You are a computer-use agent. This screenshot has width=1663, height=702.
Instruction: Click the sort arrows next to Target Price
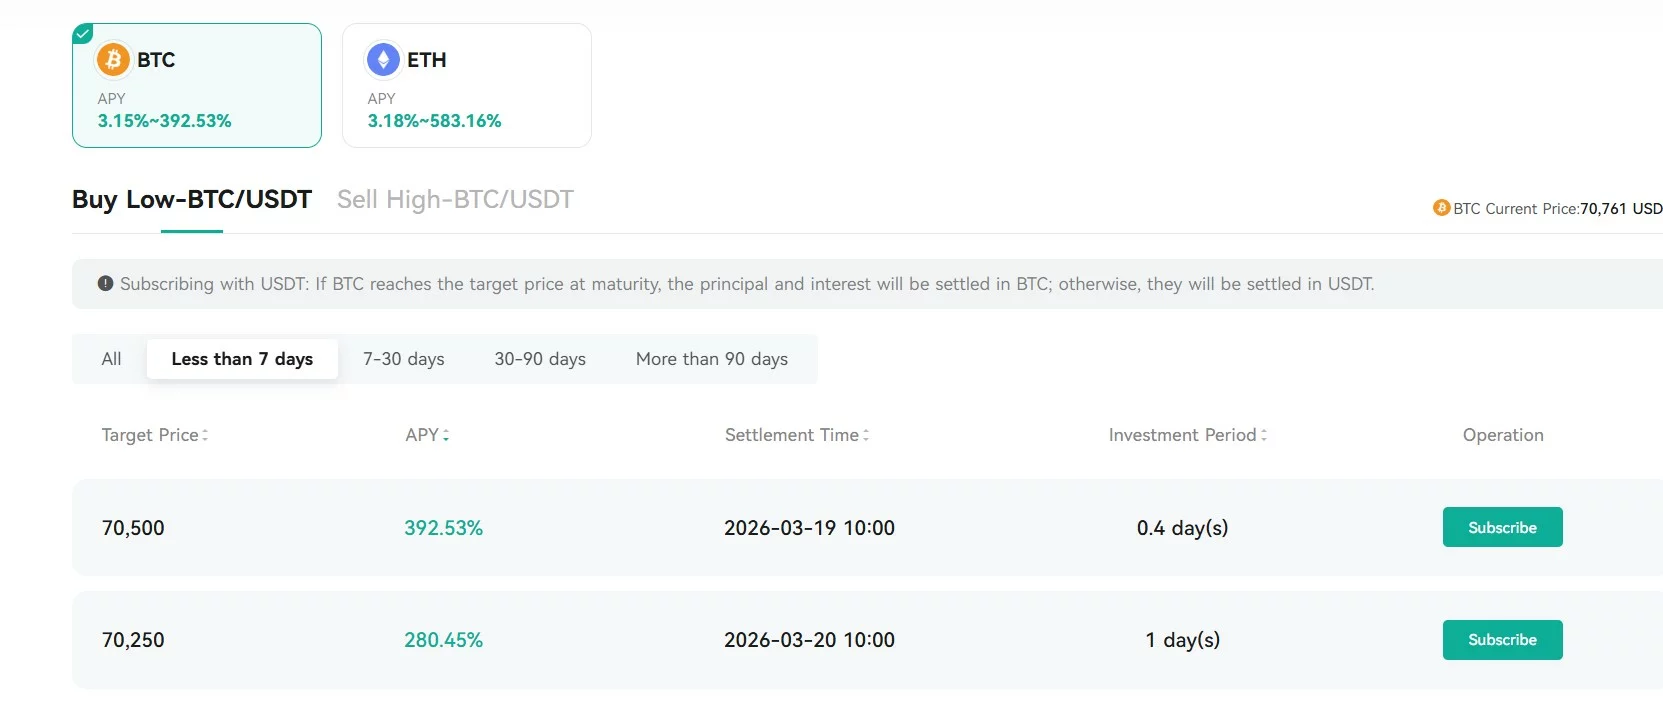(x=206, y=435)
